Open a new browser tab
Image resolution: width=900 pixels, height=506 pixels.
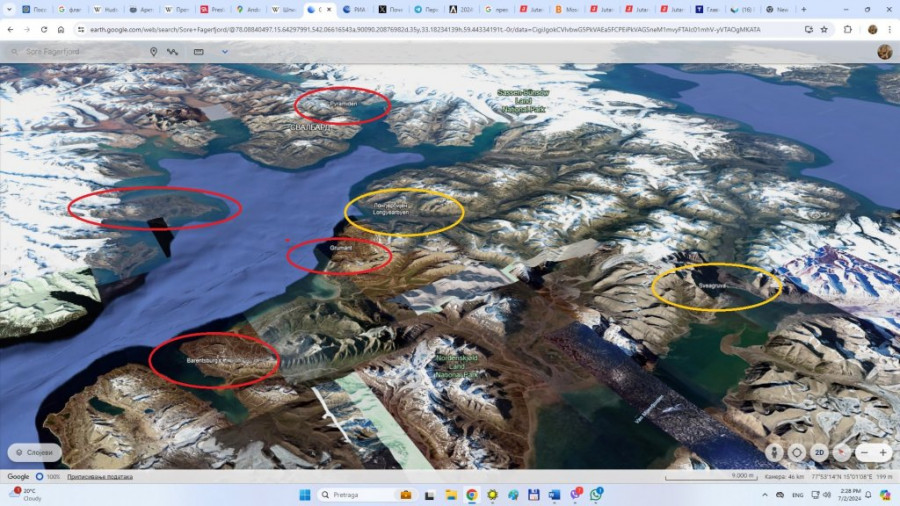[x=803, y=9]
